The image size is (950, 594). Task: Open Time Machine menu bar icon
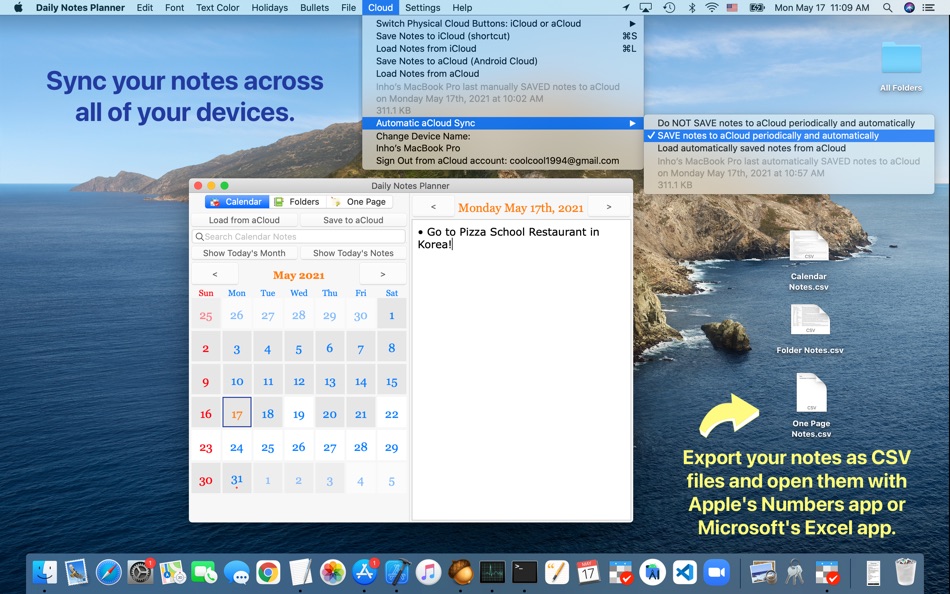pos(669,8)
